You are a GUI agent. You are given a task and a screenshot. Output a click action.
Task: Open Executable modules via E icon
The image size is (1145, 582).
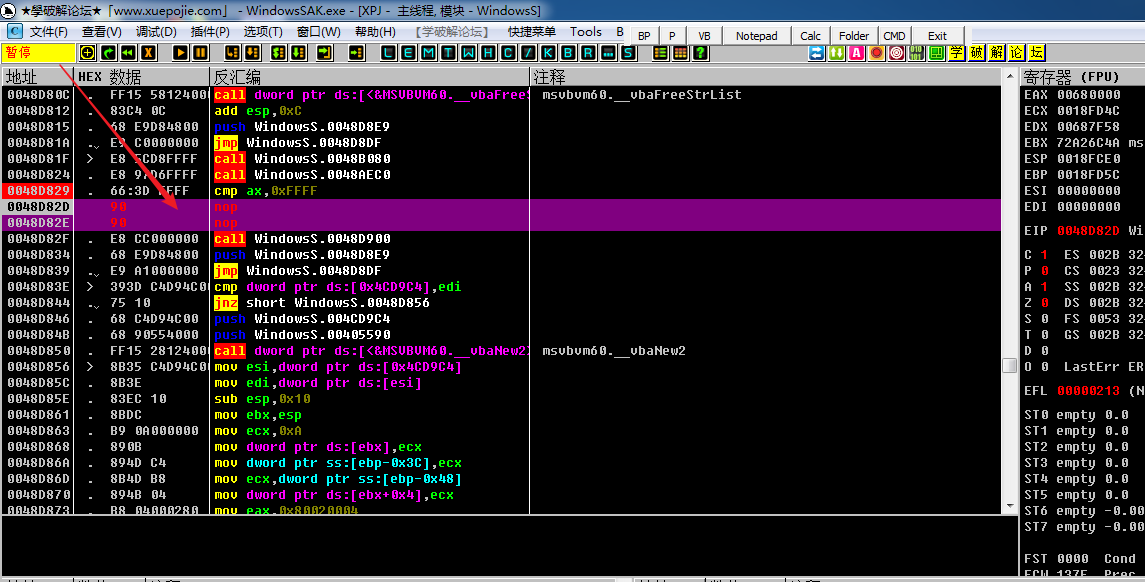point(408,53)
